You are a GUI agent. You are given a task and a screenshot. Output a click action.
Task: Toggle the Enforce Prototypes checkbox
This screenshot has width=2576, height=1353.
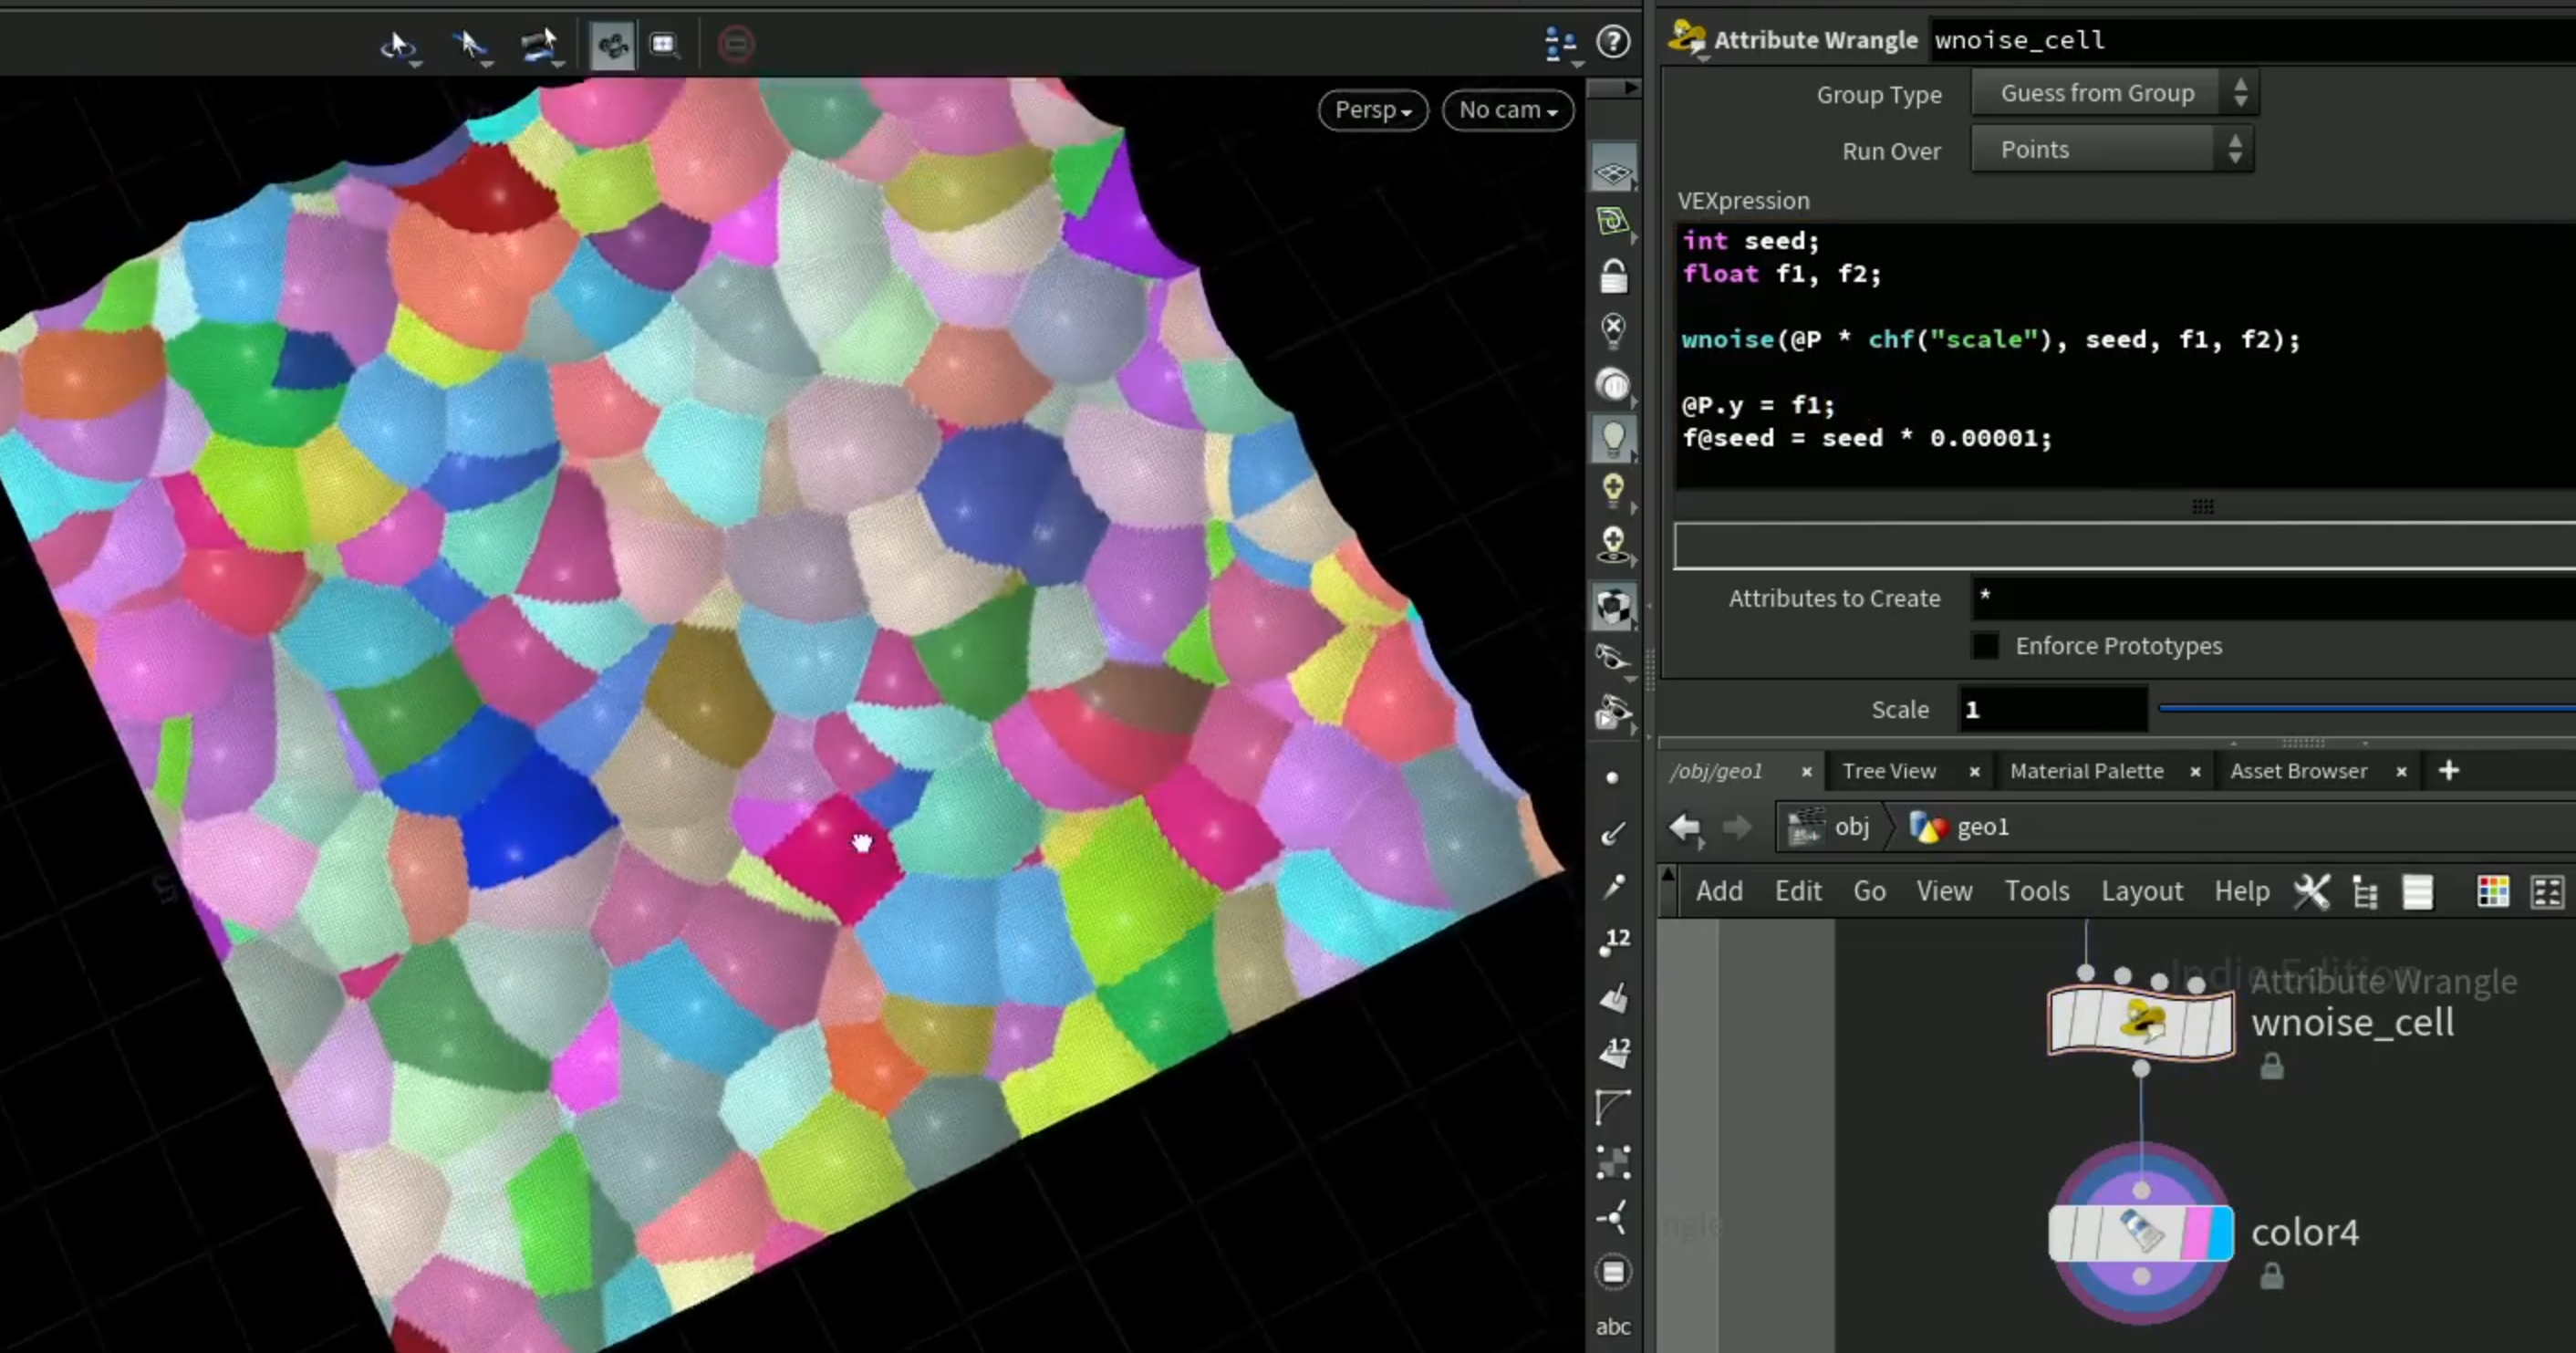click(x=1985, y=646)
